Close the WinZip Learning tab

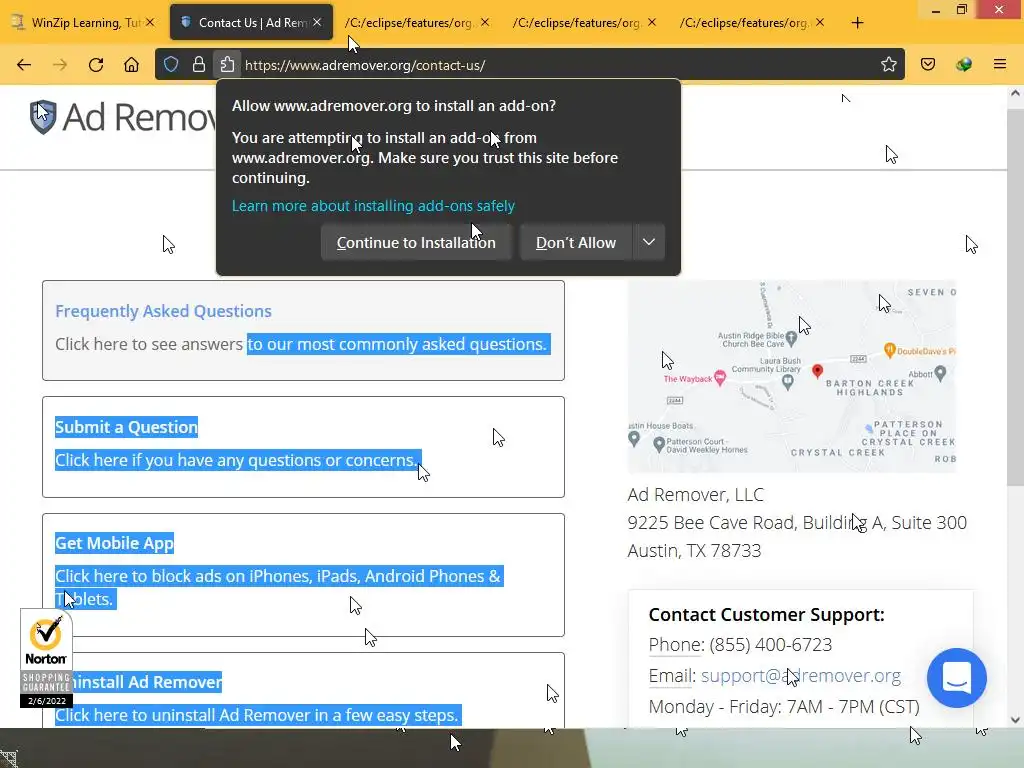[150, 22]
